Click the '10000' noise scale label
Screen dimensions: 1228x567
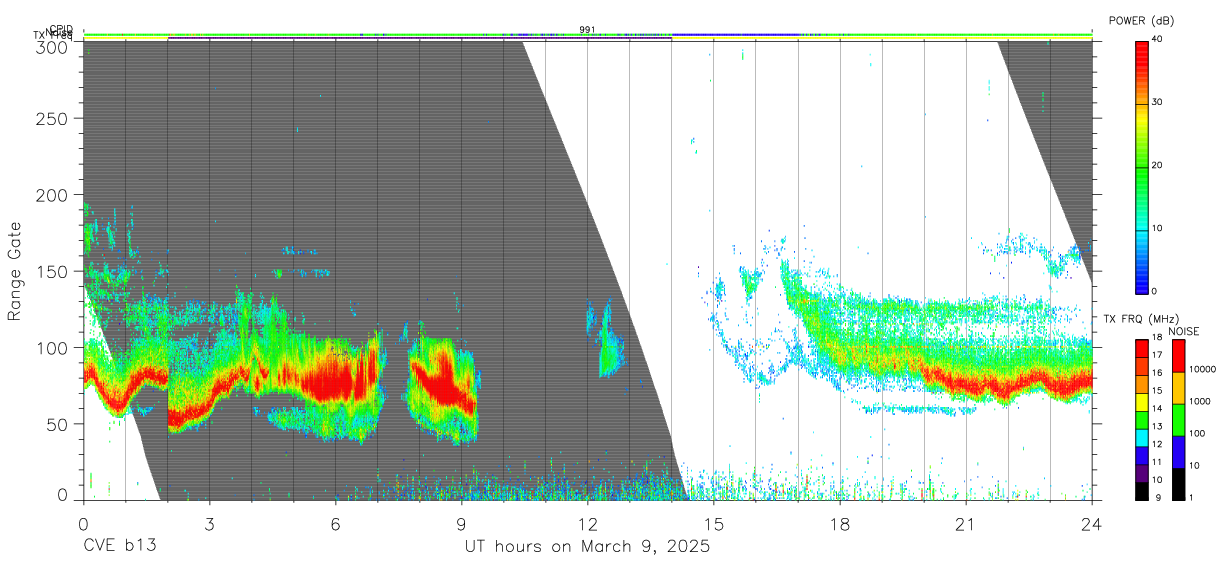pyautogui.click(x=1202, y=370)
